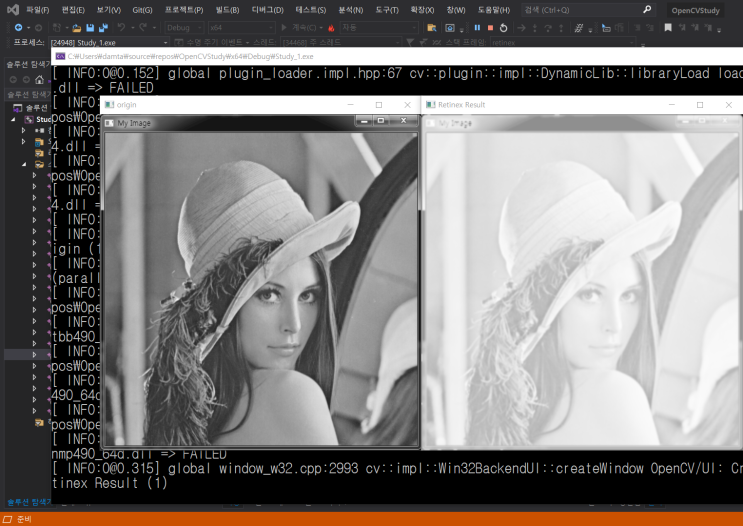Image resolution: width=743 pixels, height=526 pixels.
Task: Click the 솔루션 탐색기 tab at the bottom
Action: [x=28, y=502]
